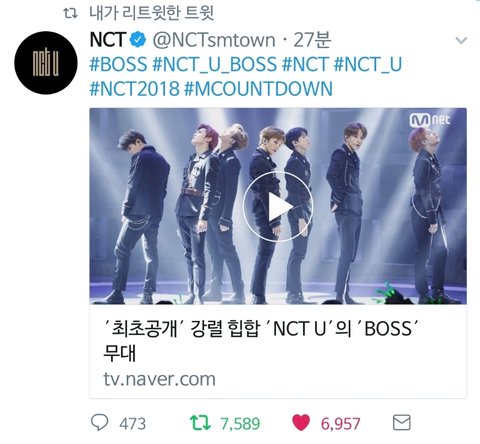Image resolution: width=480 pixels, height=444 pixels.
Task: Open the #MCOUNTDOWN hashtag link
Action: click(258, 89)
